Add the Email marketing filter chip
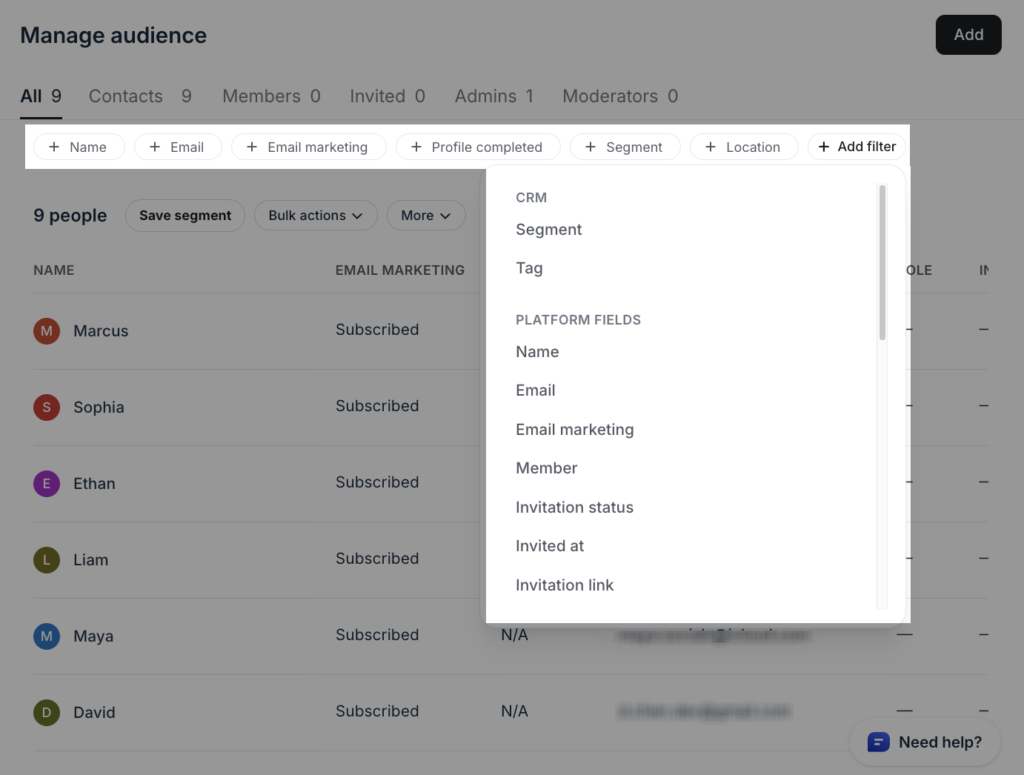 308,147
